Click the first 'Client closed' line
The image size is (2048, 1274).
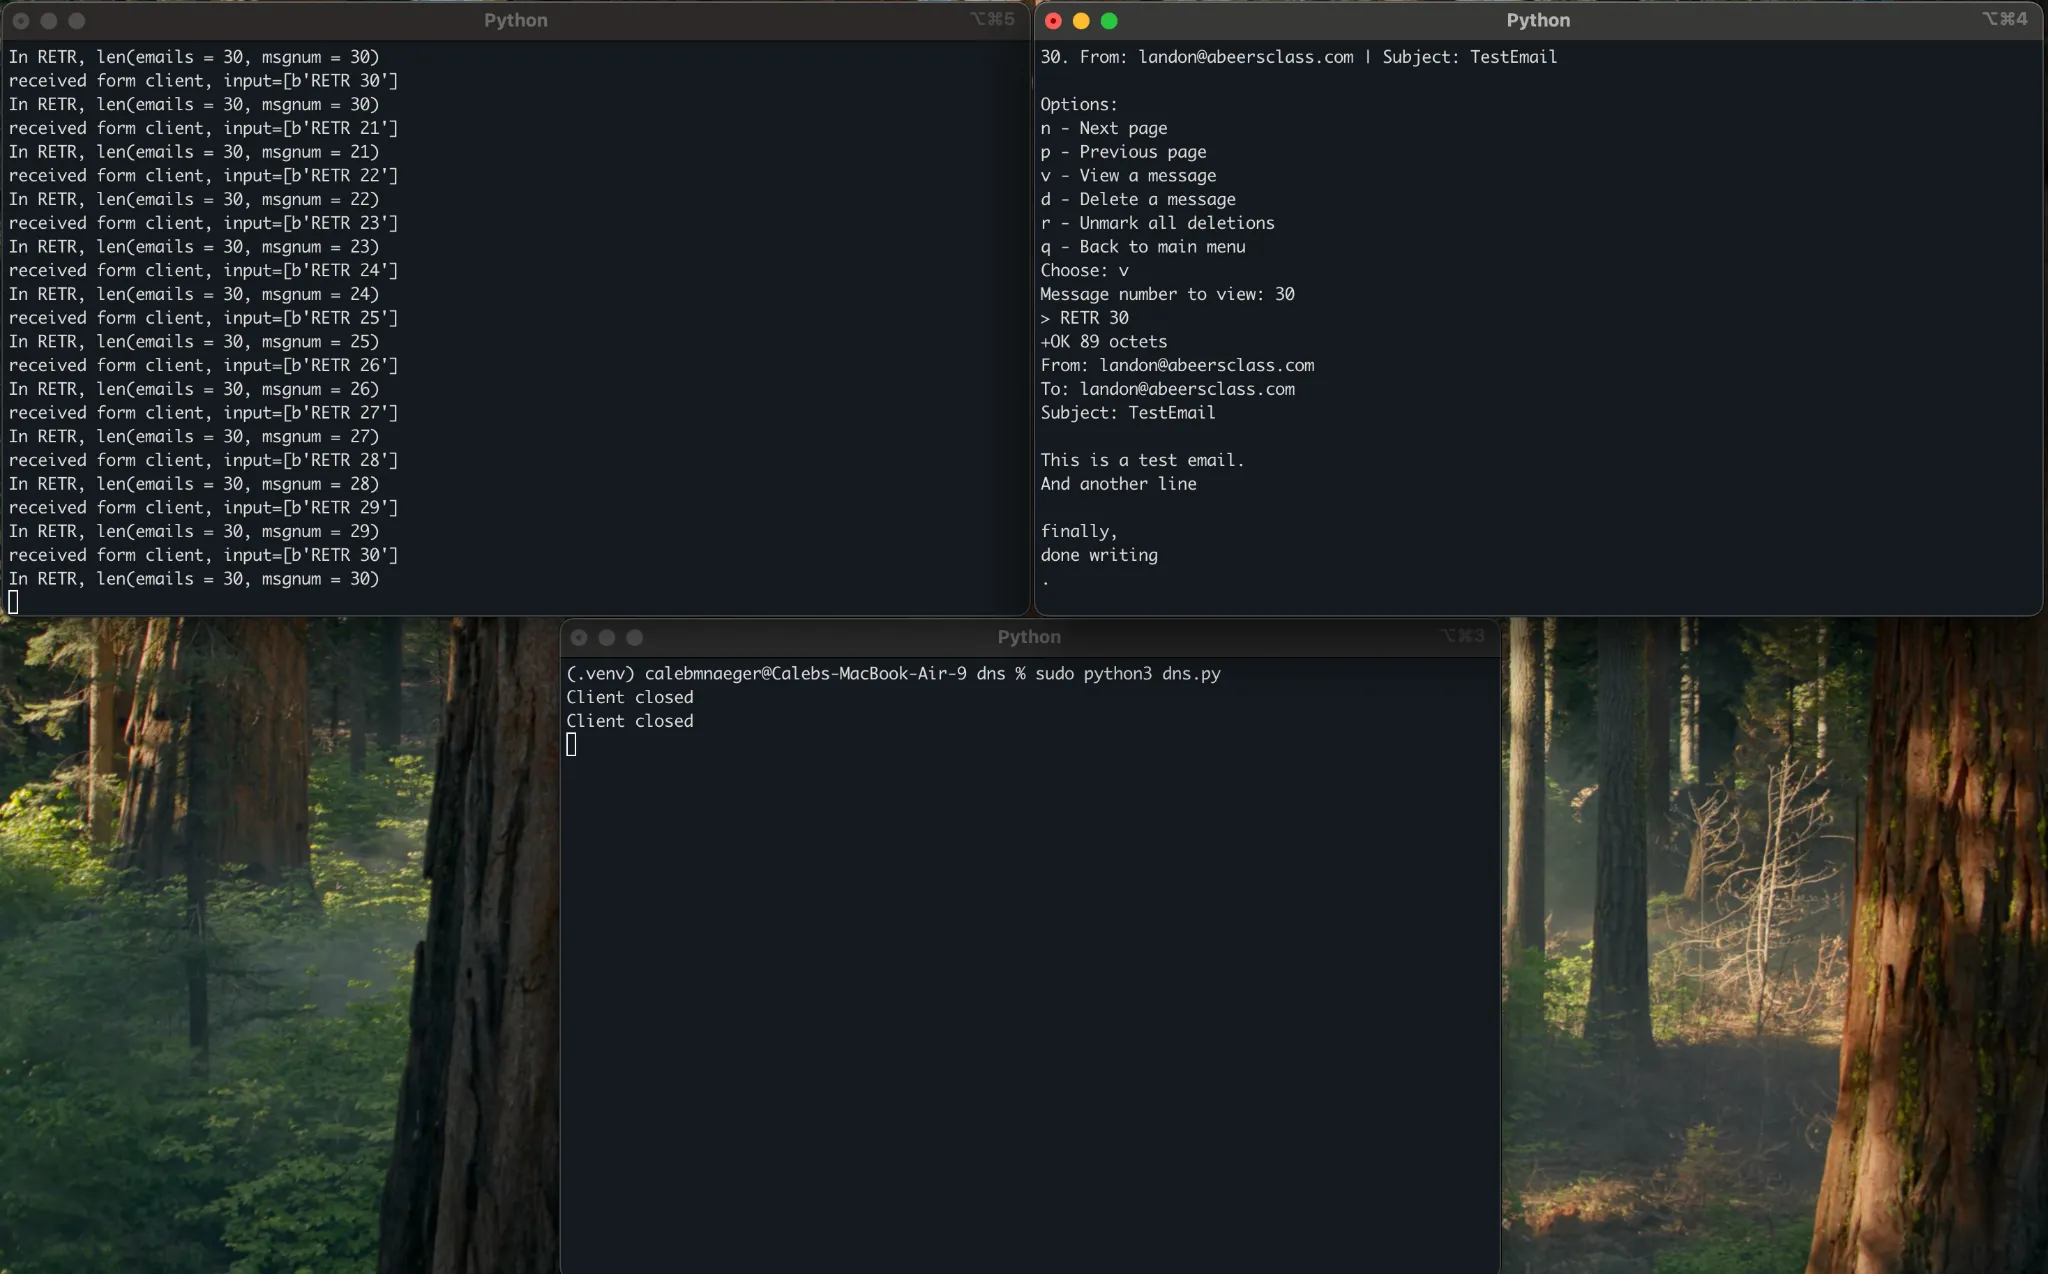pyautogui.click(x=630, y=698)
